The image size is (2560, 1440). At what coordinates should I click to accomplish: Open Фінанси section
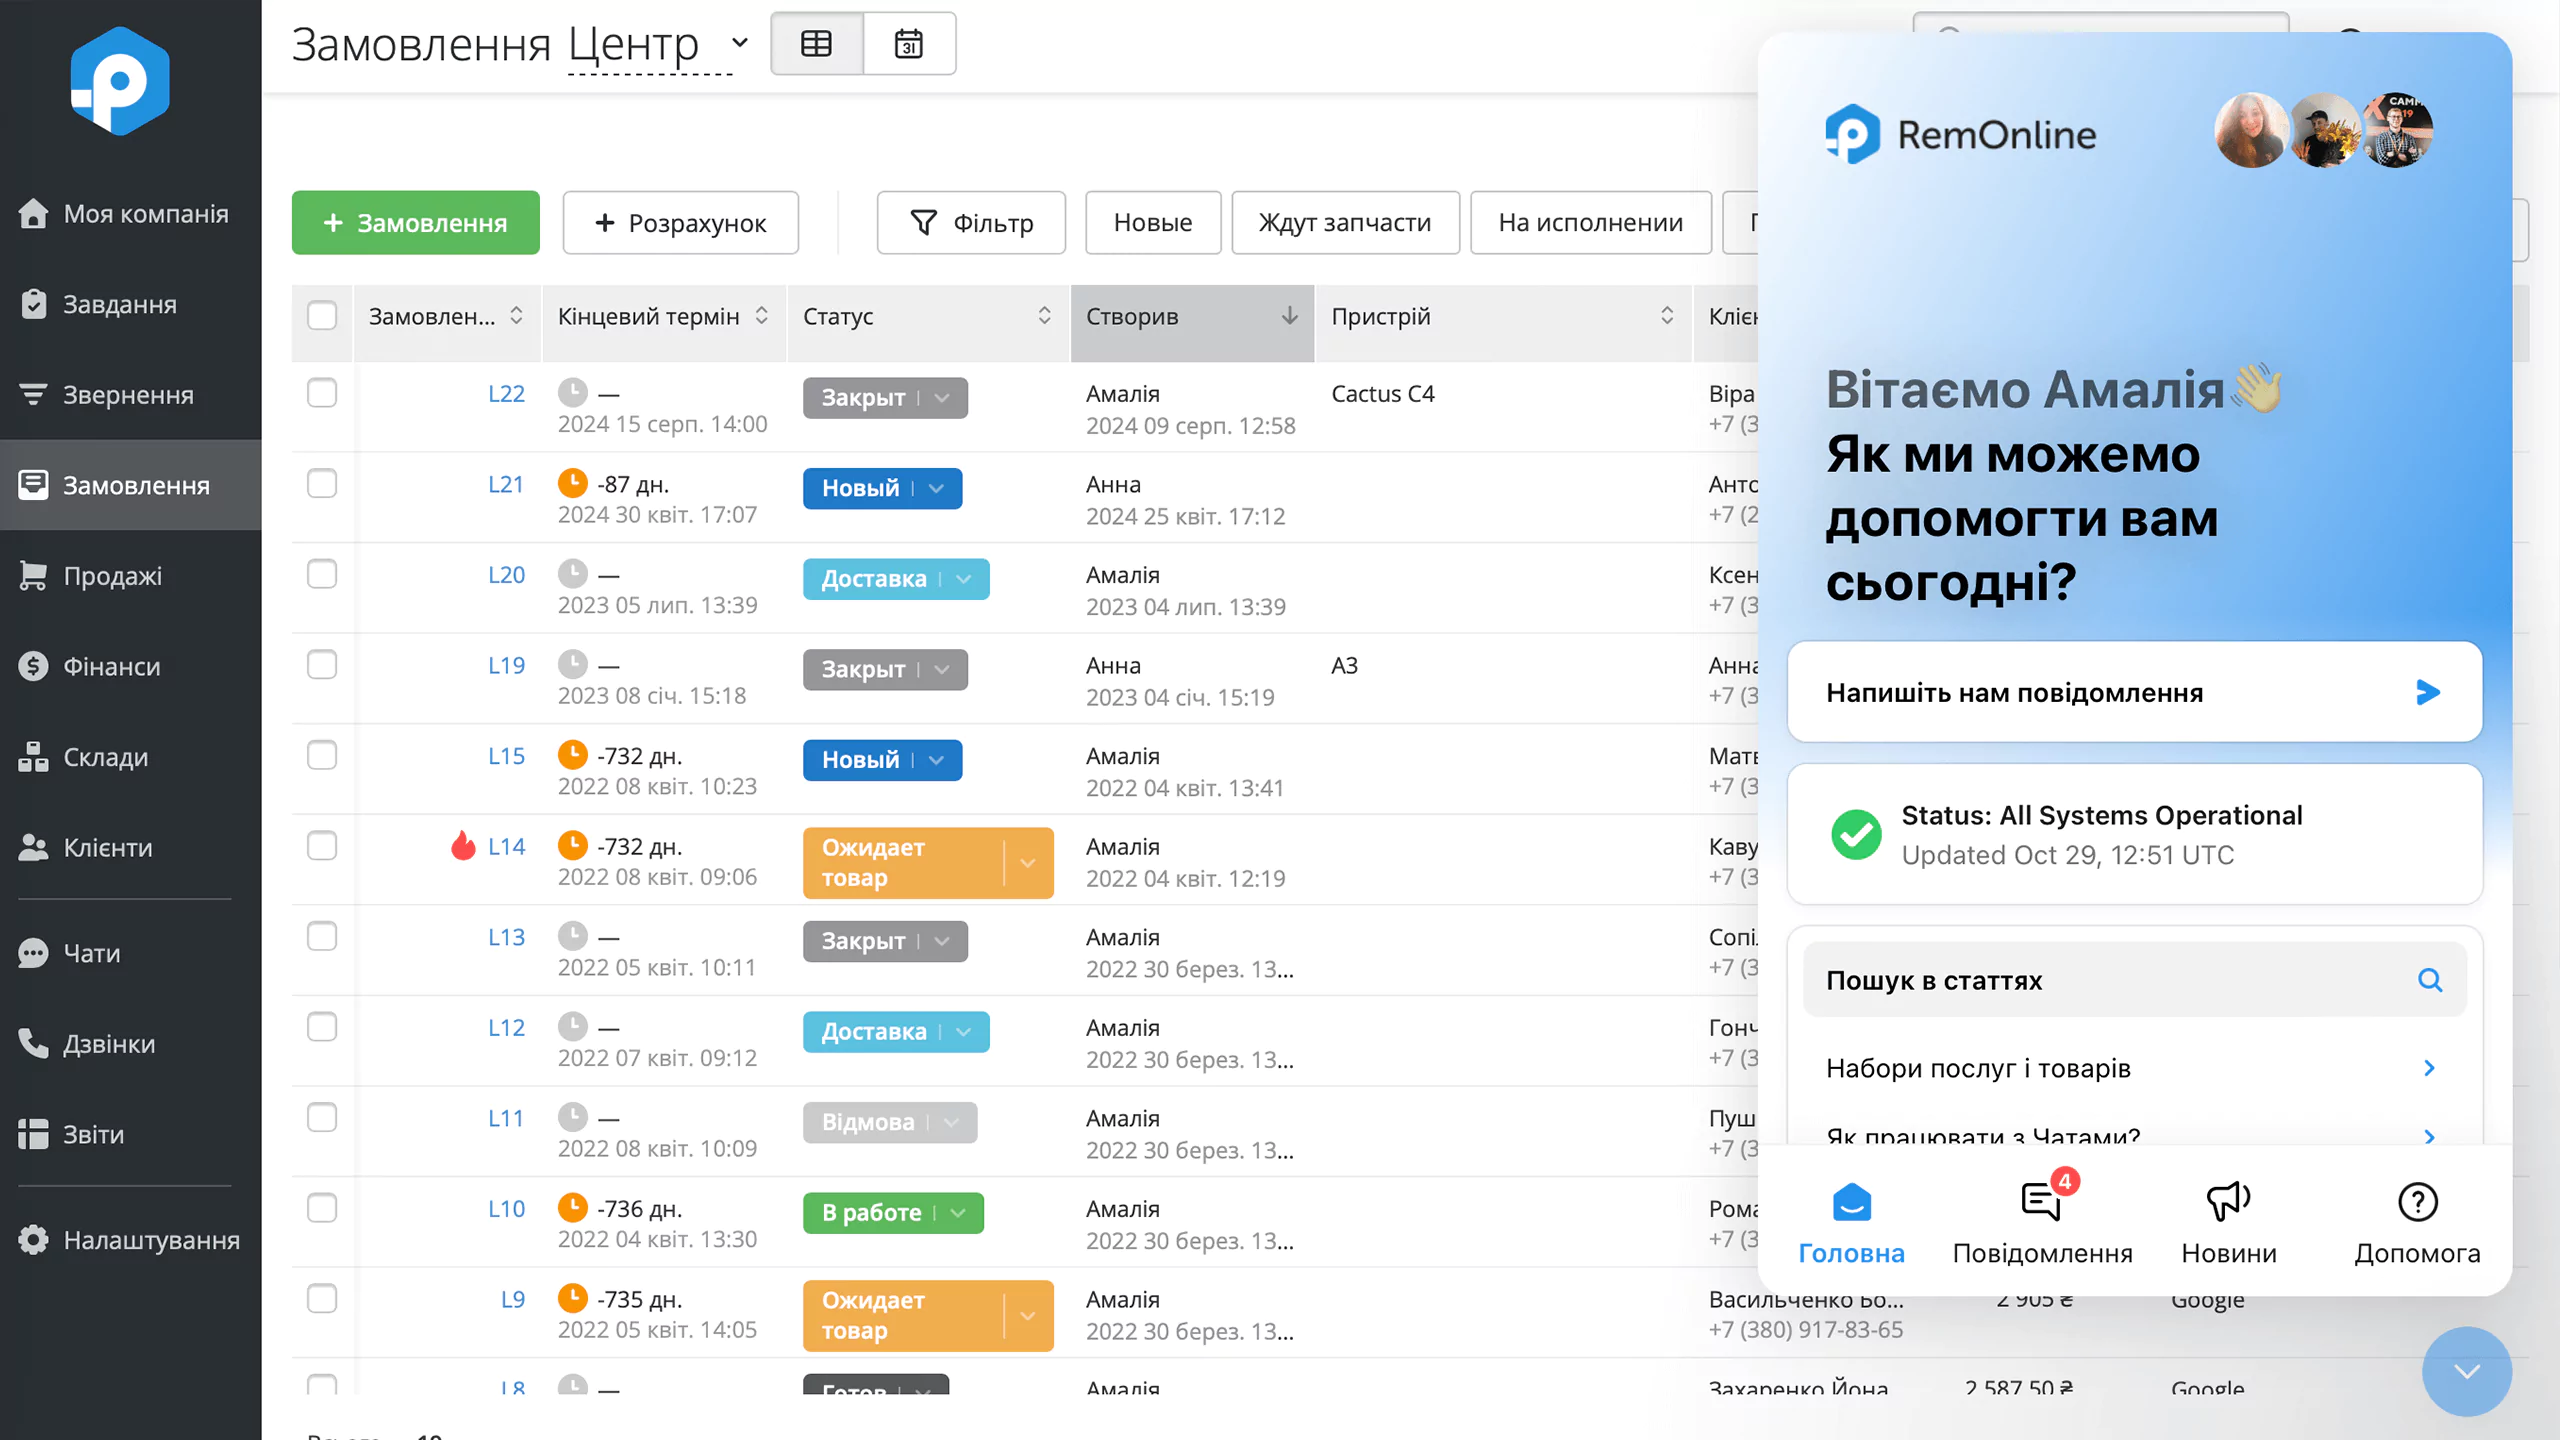[130, 666]
